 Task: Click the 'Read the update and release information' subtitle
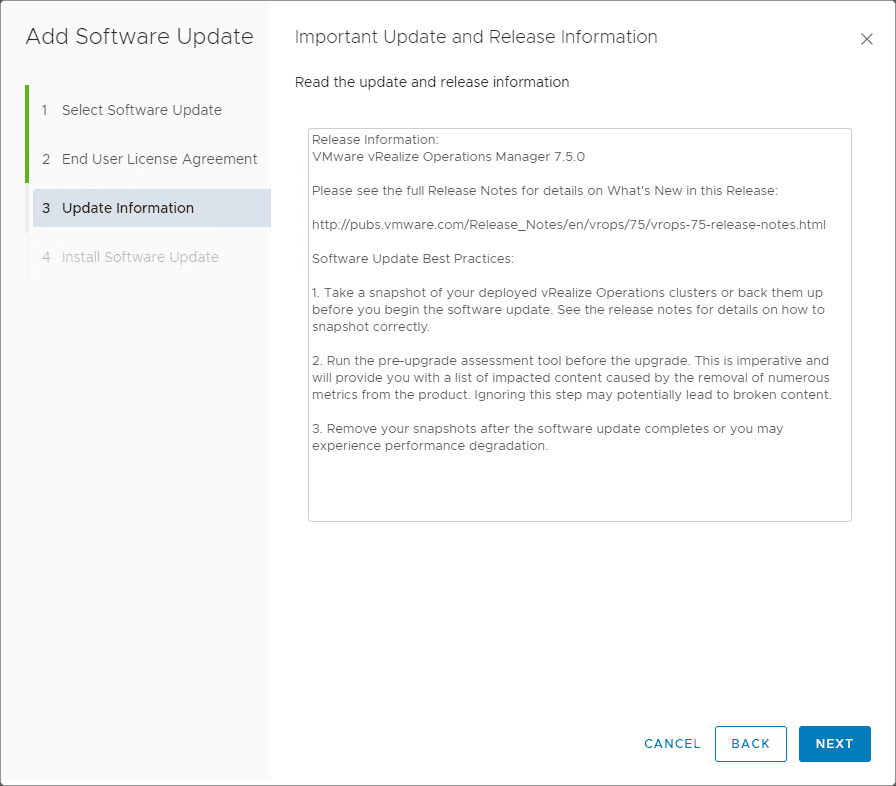[432, 82]
